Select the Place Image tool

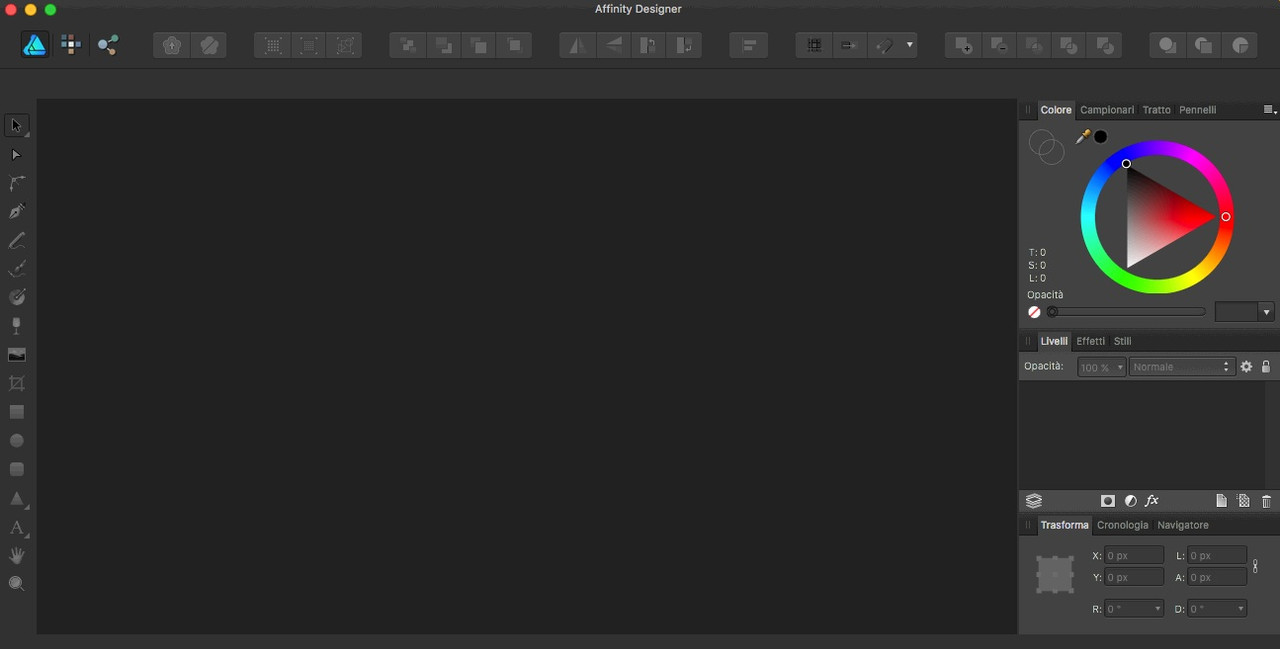[x=16, y=355]
